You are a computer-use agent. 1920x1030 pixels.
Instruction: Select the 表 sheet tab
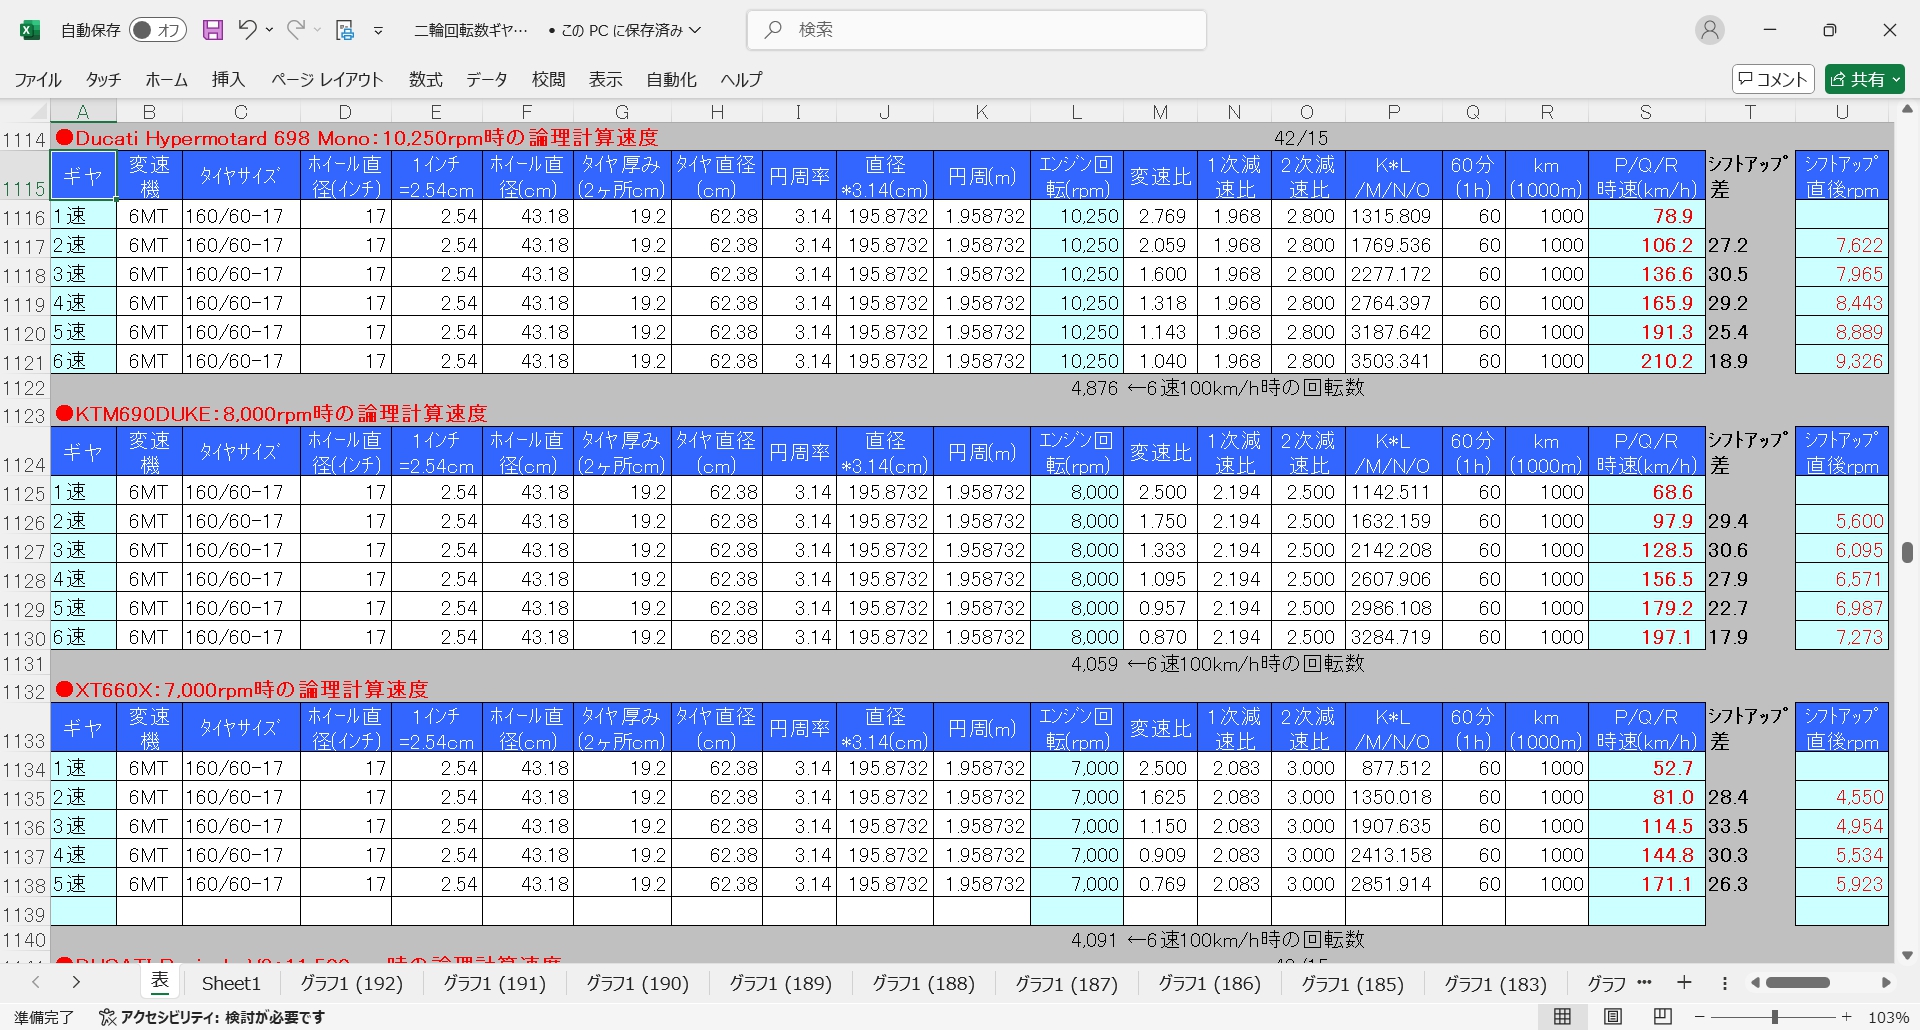(160, 982)
